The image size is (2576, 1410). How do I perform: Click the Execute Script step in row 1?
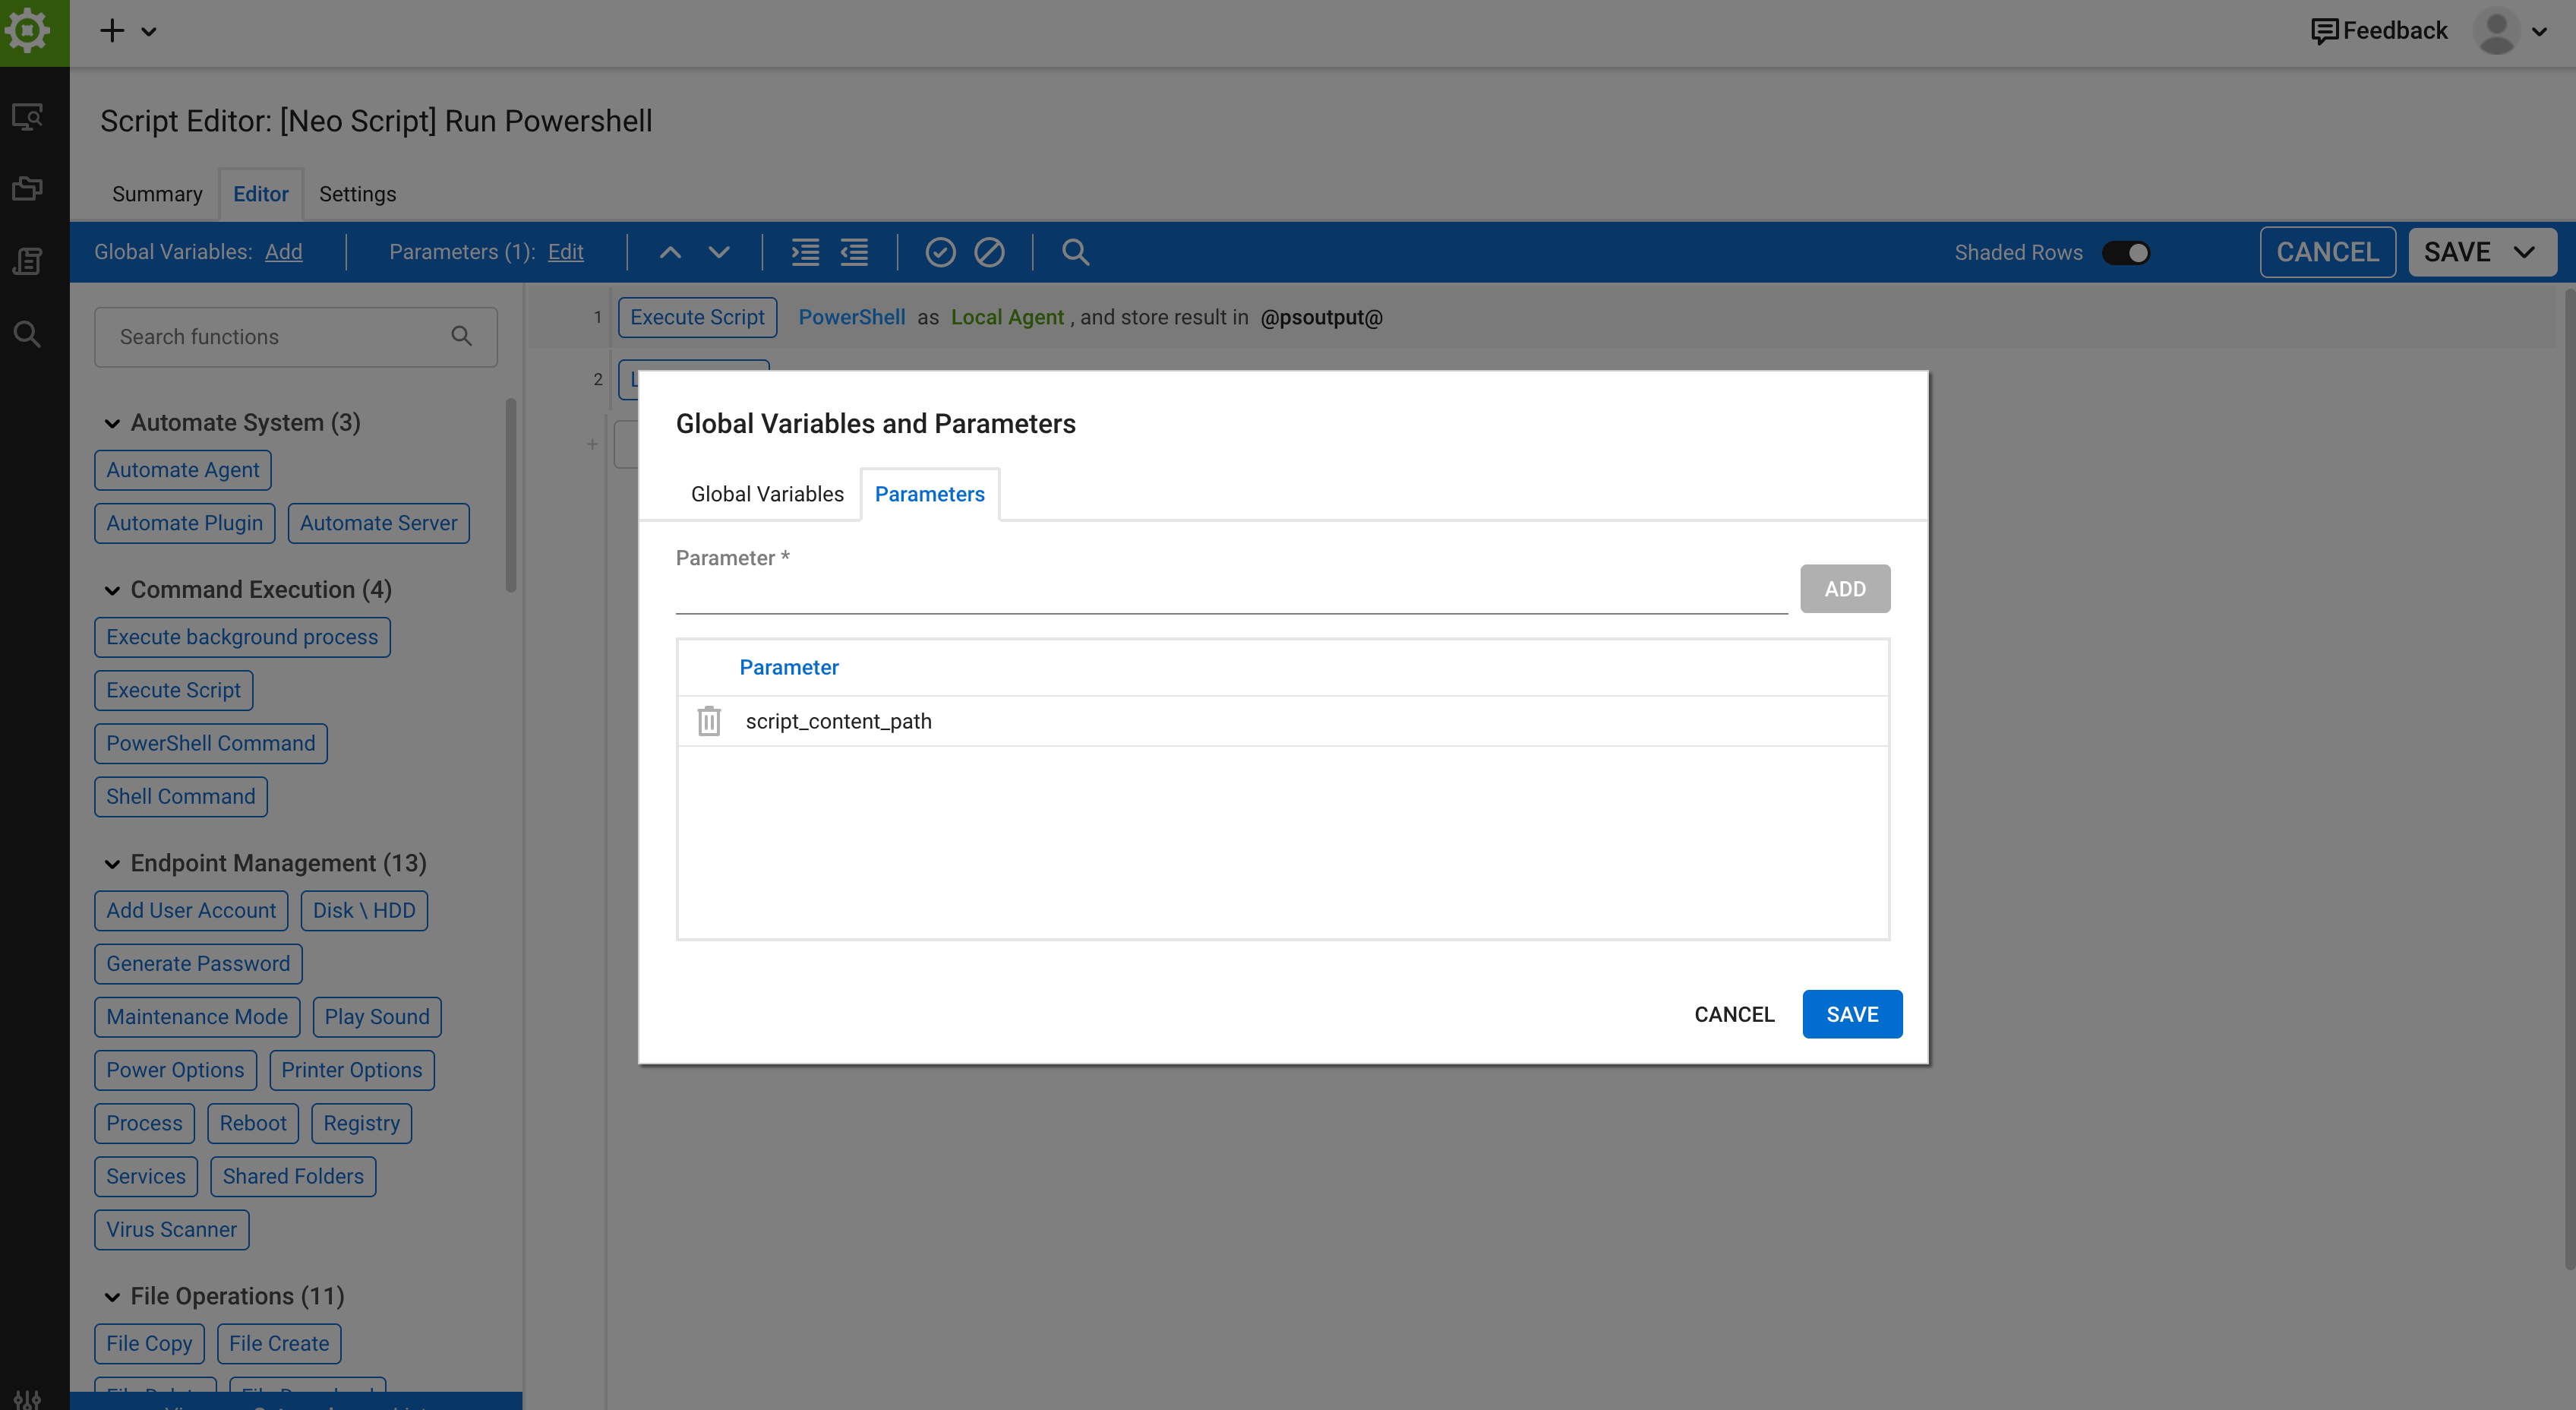[697, 317]
